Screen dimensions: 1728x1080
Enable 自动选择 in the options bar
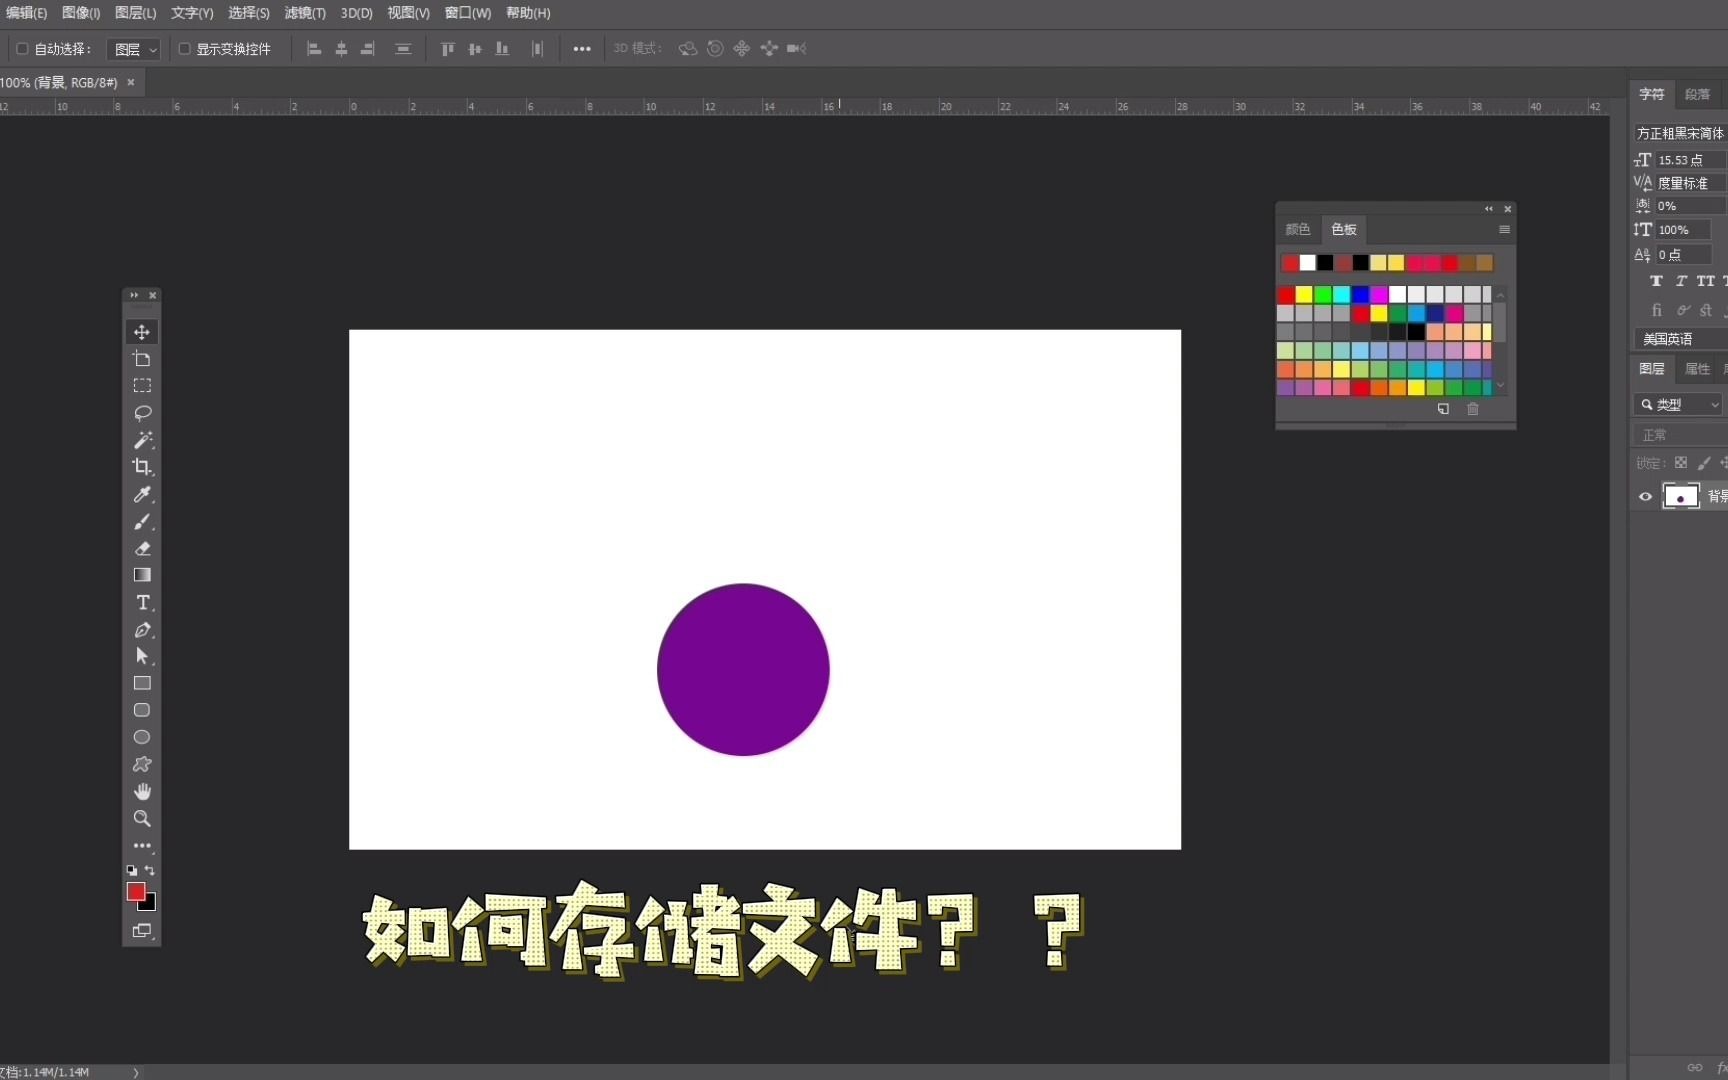click(20, 48)
